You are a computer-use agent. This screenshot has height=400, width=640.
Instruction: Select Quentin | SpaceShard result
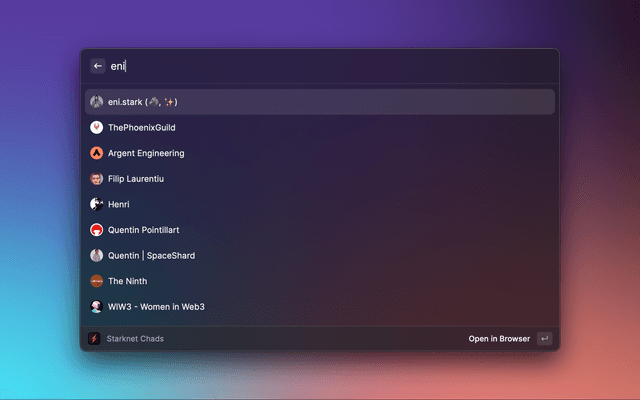(x=320, y=256)
